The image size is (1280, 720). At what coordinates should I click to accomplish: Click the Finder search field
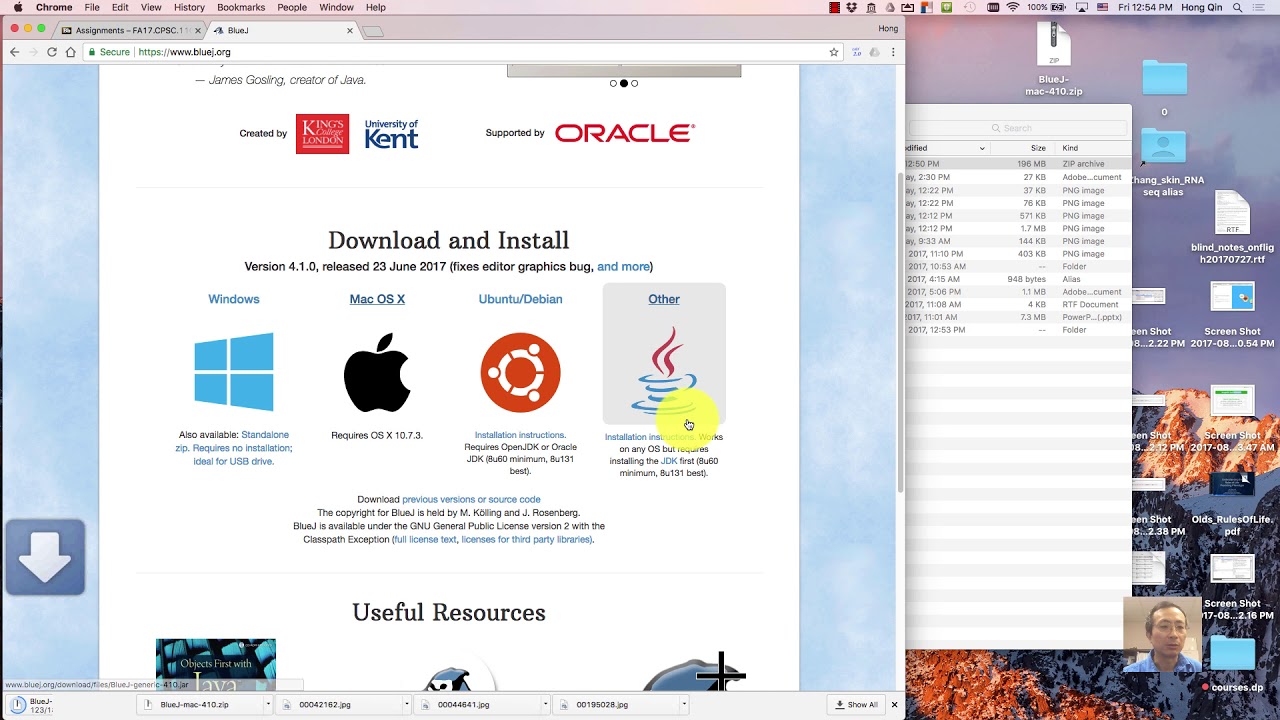(1019, 128)
